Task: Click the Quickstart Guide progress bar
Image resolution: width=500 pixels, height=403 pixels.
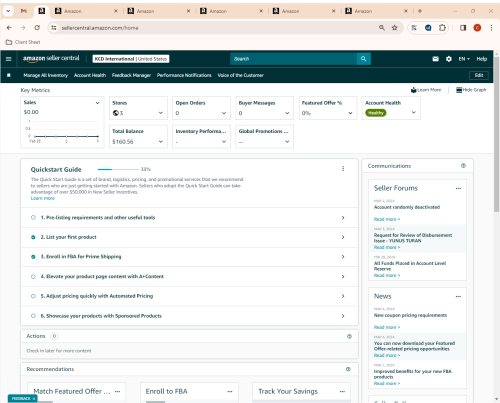Action: (x=118, y=169)
